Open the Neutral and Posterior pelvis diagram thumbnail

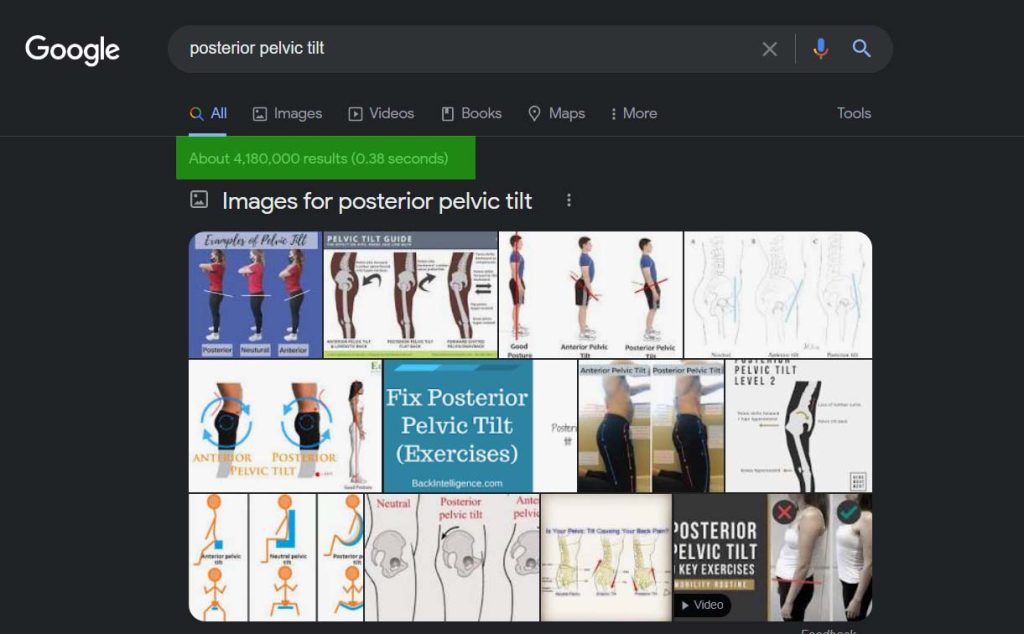click(452, 558)
